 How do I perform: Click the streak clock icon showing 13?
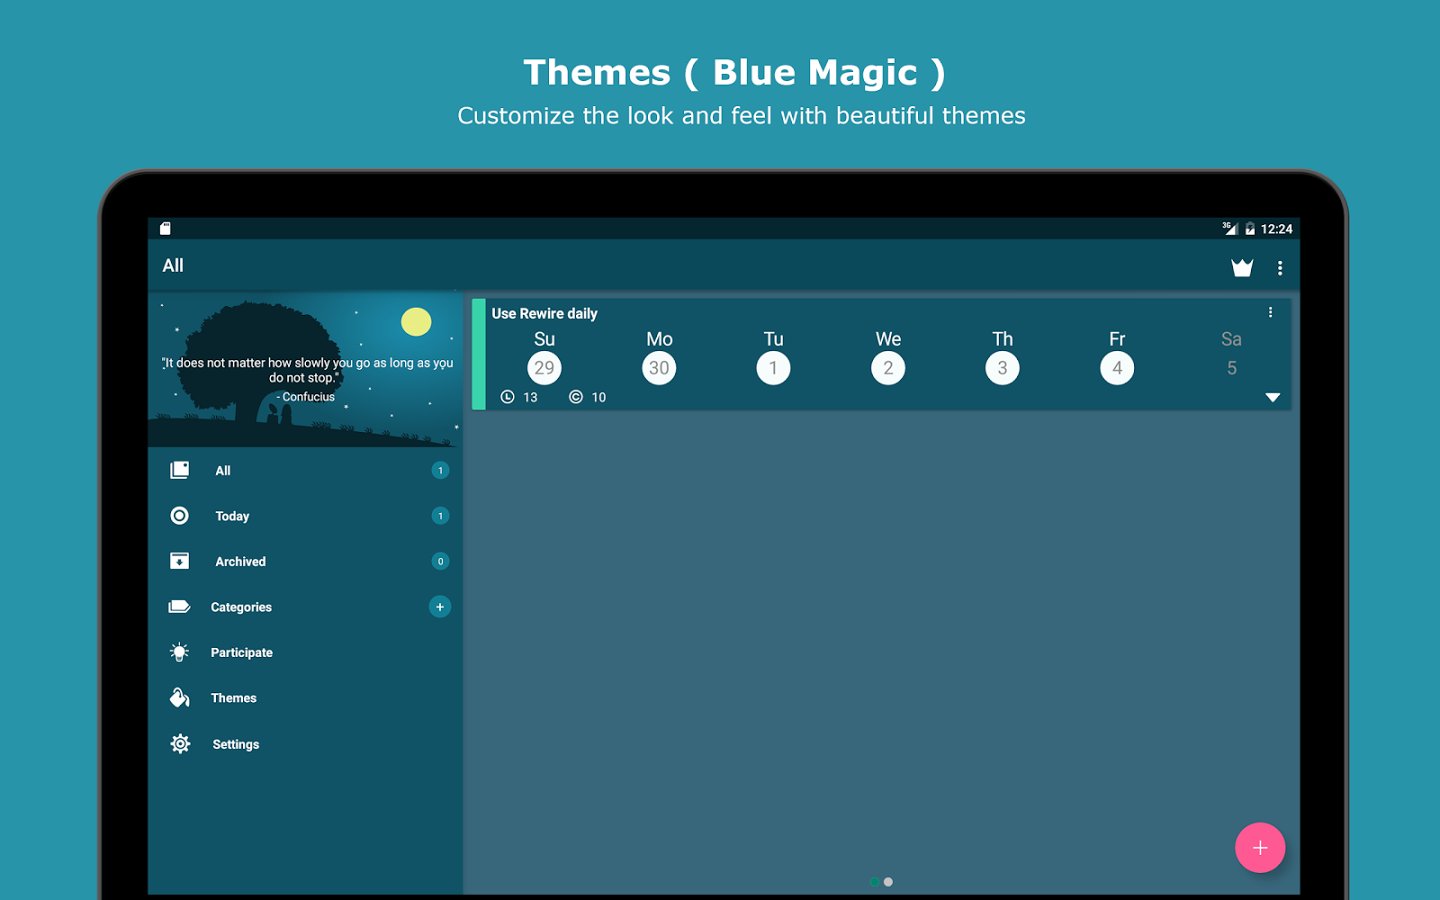(x=508, y=397)
